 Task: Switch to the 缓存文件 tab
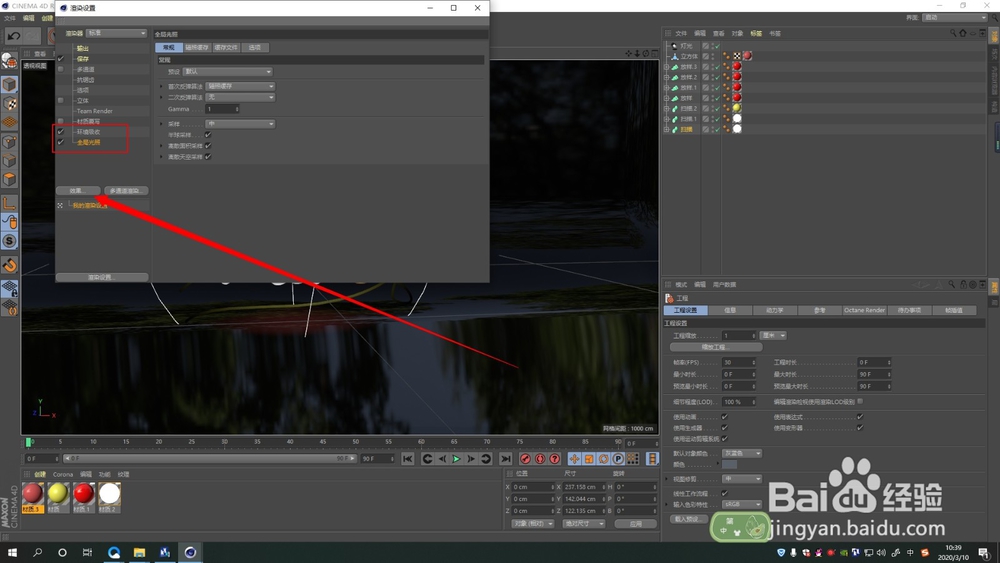pyautogui.click(x=226, y=47)
